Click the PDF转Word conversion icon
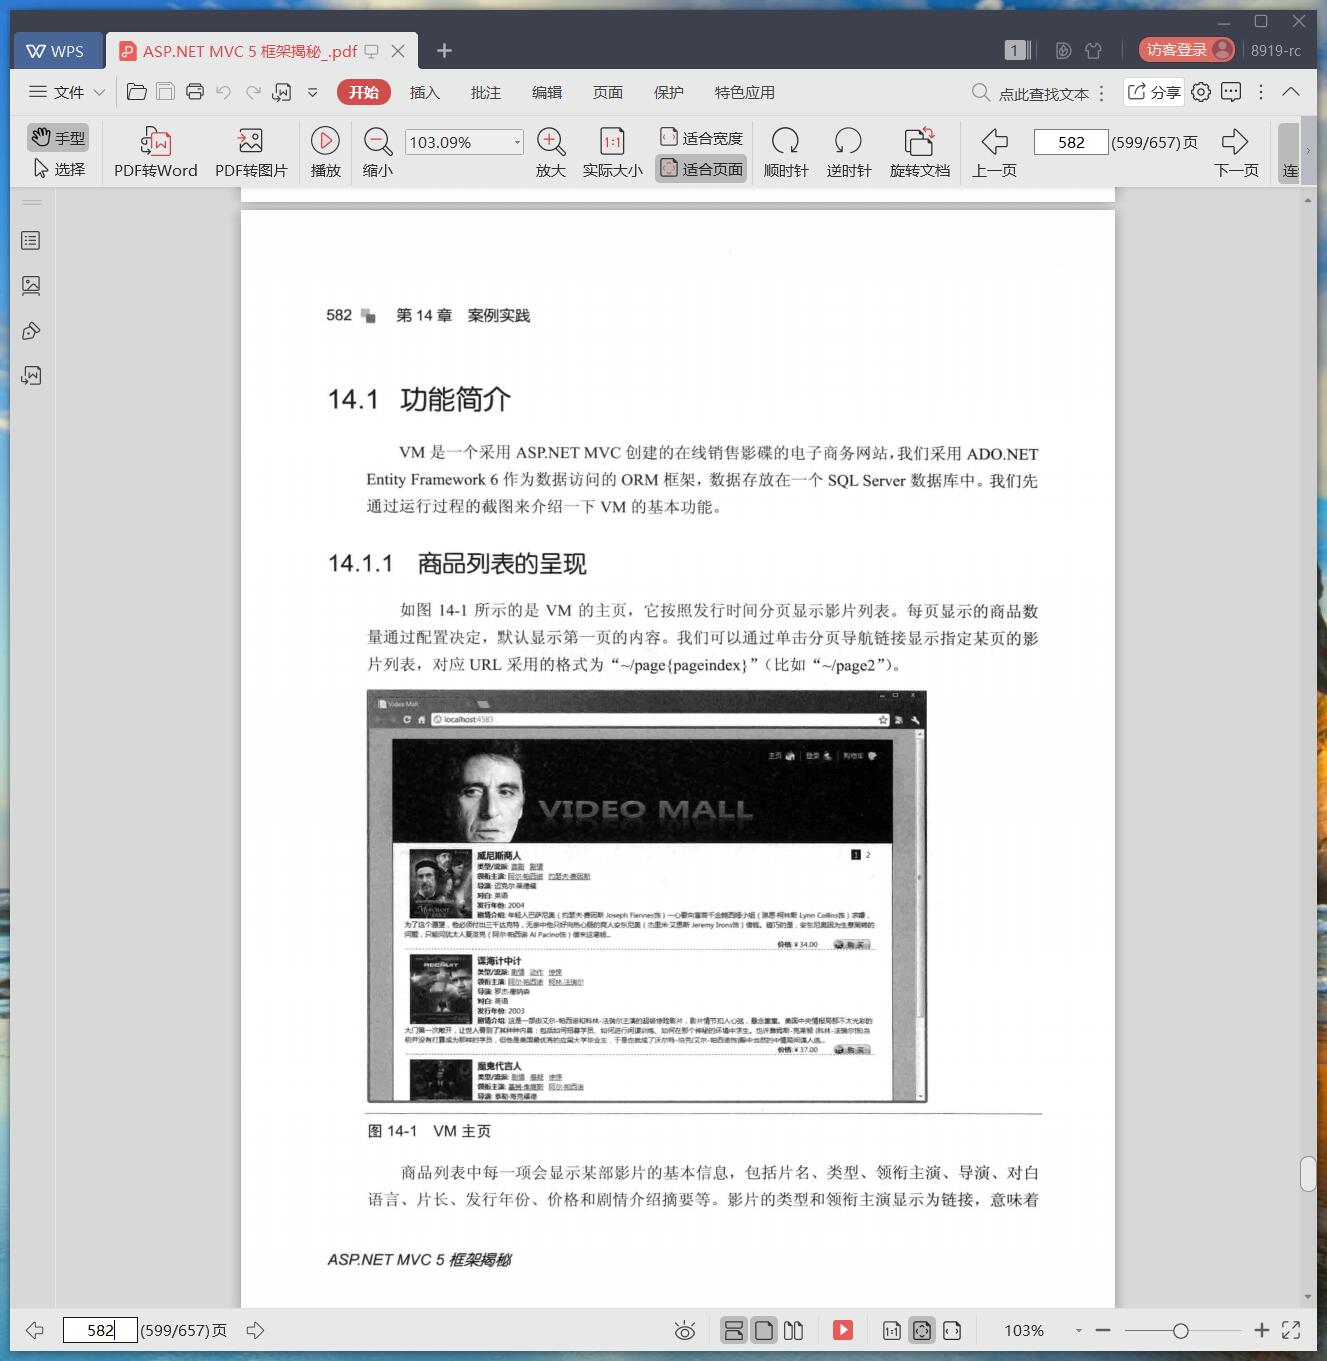The image size is (1327, 1361). point(156,141)
